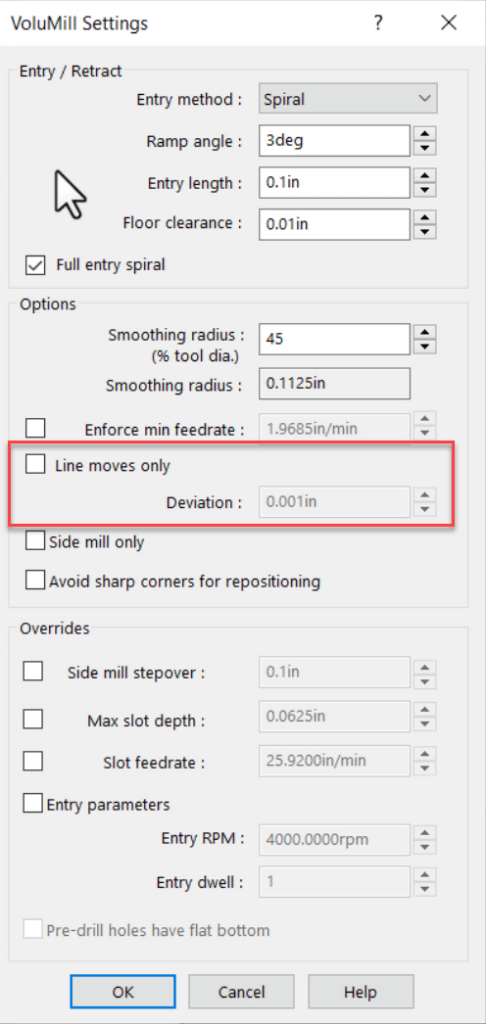Enable the Enforce min feedrate checkbox

point(35,429)
